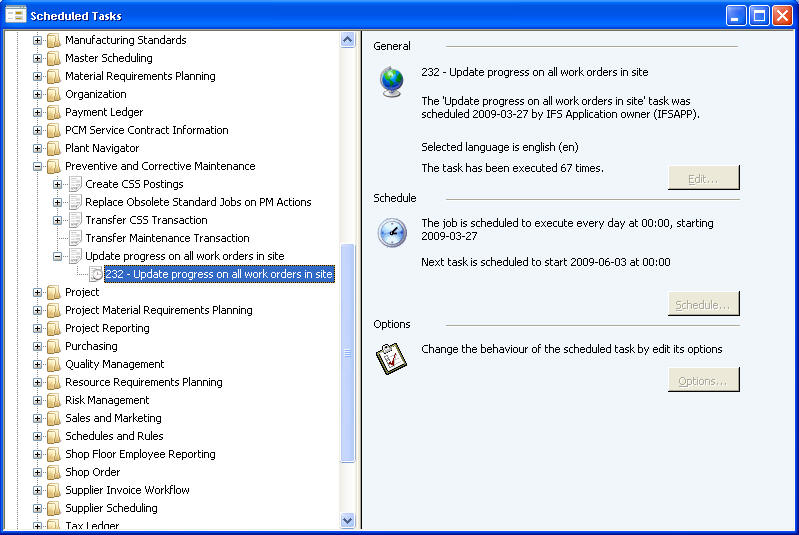Click the Quality Management folder icon
This screenshot has height=535, width=799.
click(54, 364)
